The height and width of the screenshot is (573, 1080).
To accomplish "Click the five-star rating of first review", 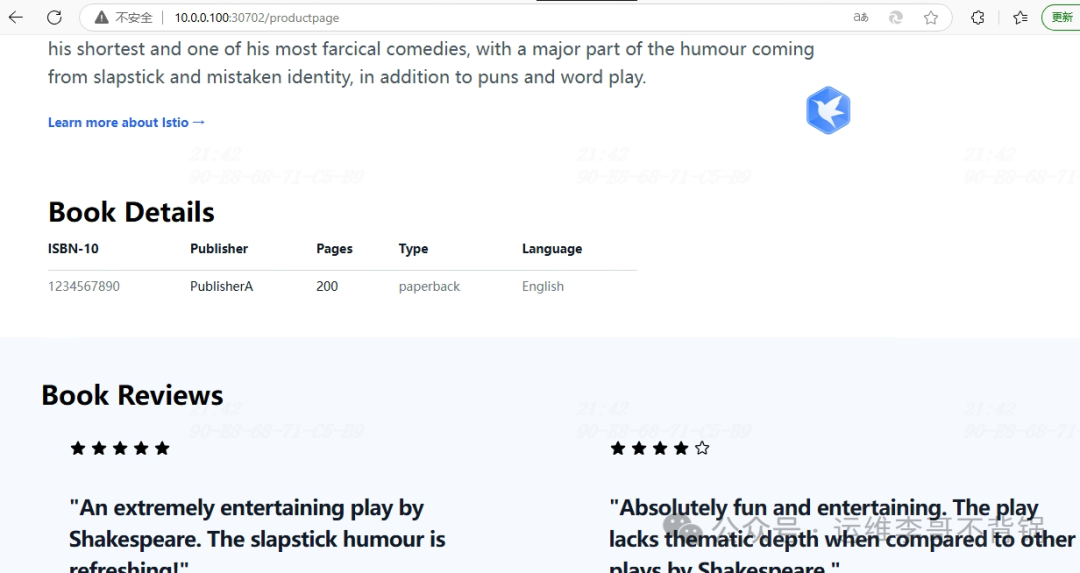I will [120, 448].
